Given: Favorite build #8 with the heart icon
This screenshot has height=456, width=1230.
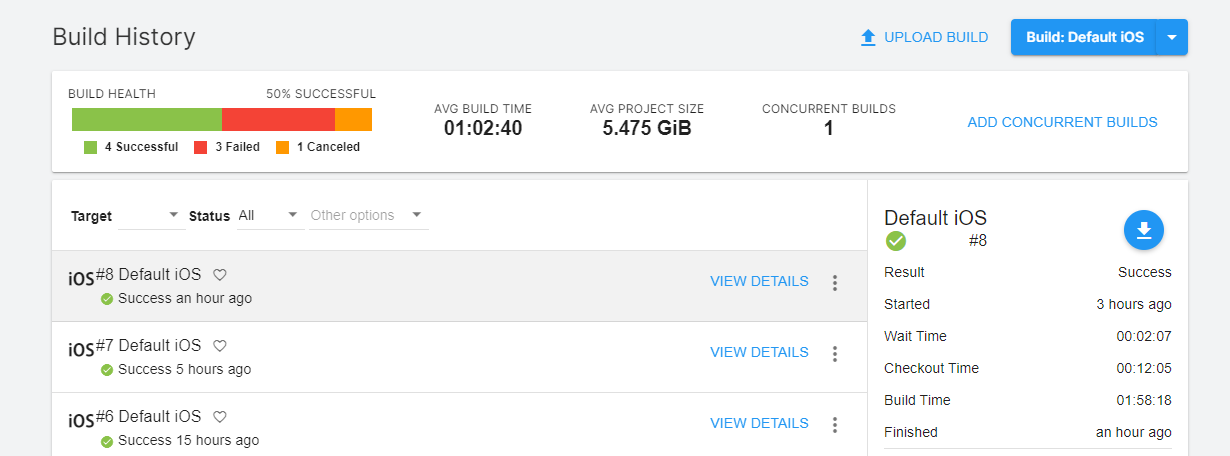Looking at the screenshot, I should point(220,275).
